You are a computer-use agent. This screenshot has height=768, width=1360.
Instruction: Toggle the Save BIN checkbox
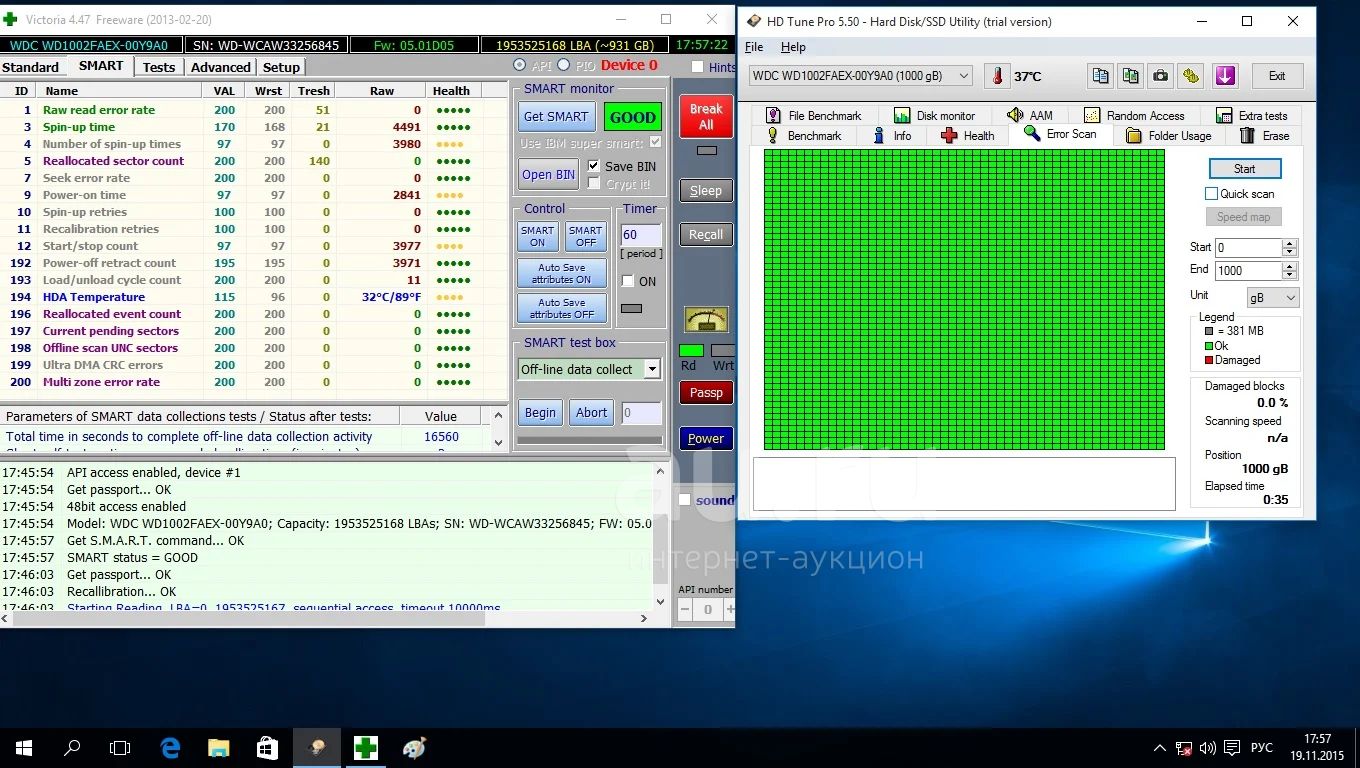point(594,166)
